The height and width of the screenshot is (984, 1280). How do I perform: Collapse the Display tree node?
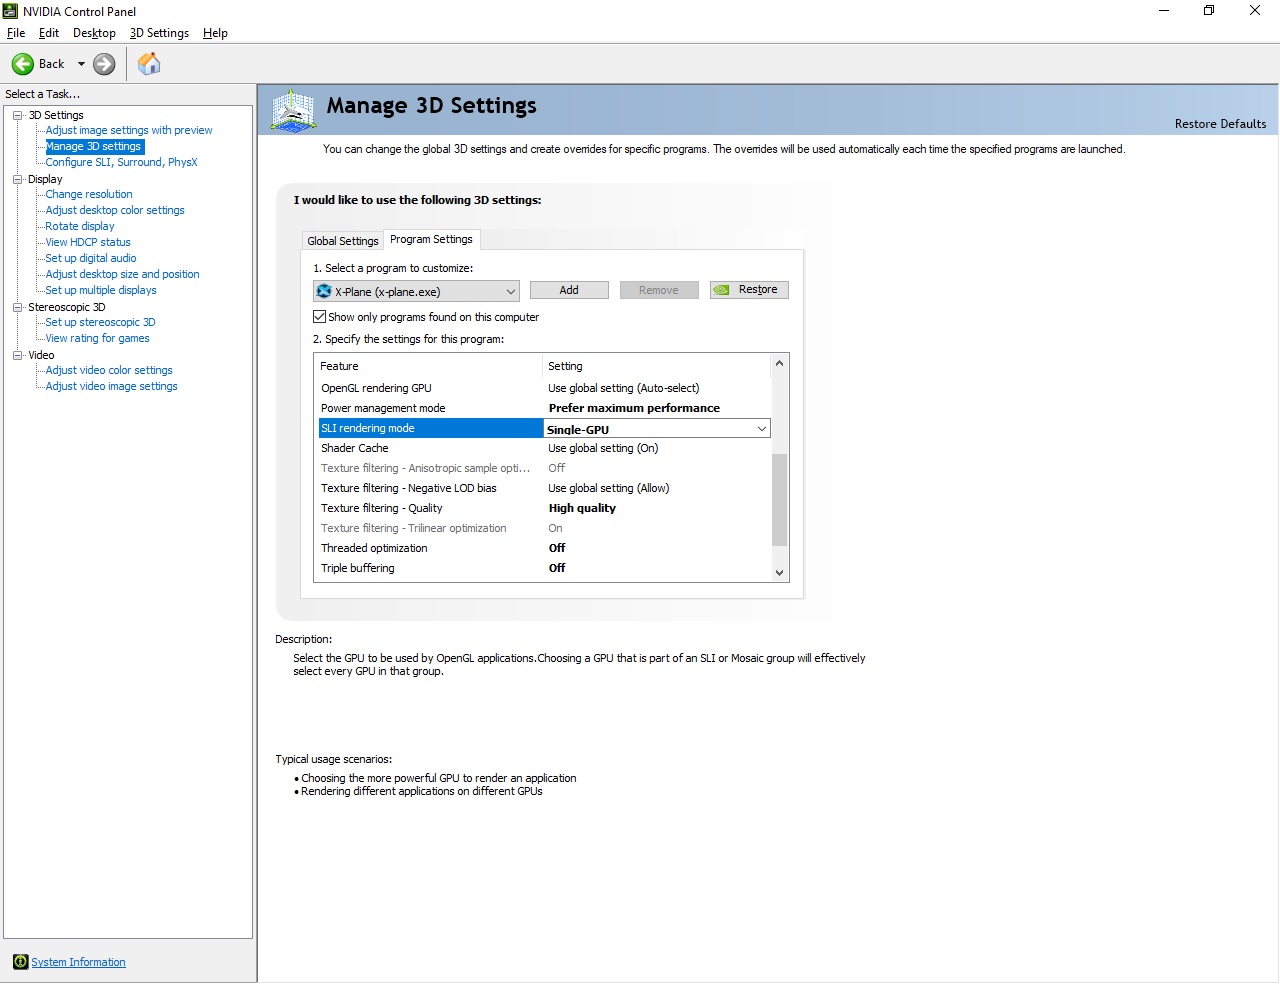coord(18,179)
